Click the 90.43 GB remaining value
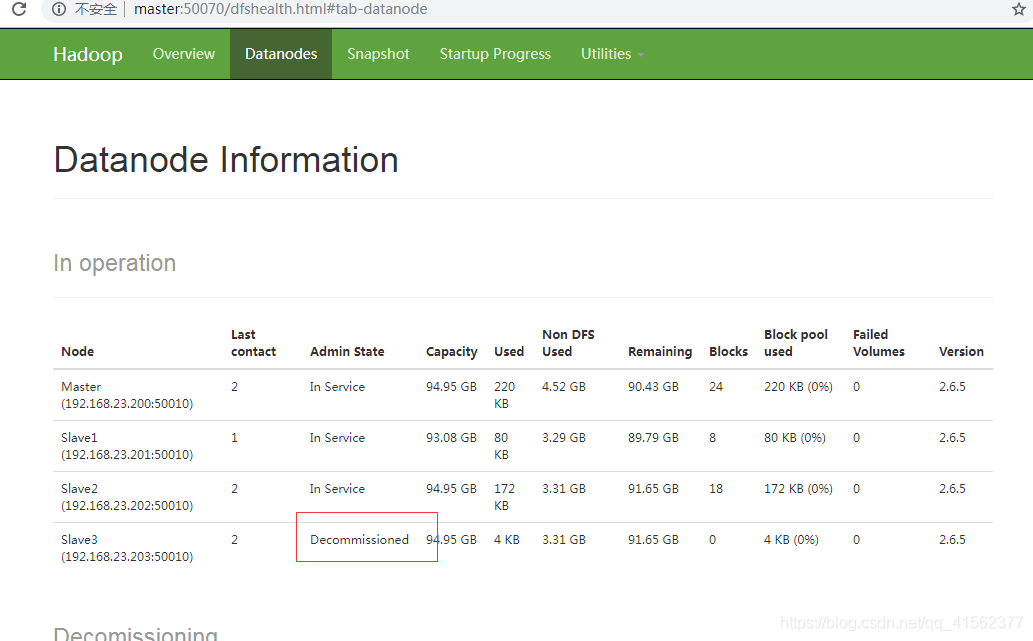Viewport: 1033px width, 641px height. 653,387
